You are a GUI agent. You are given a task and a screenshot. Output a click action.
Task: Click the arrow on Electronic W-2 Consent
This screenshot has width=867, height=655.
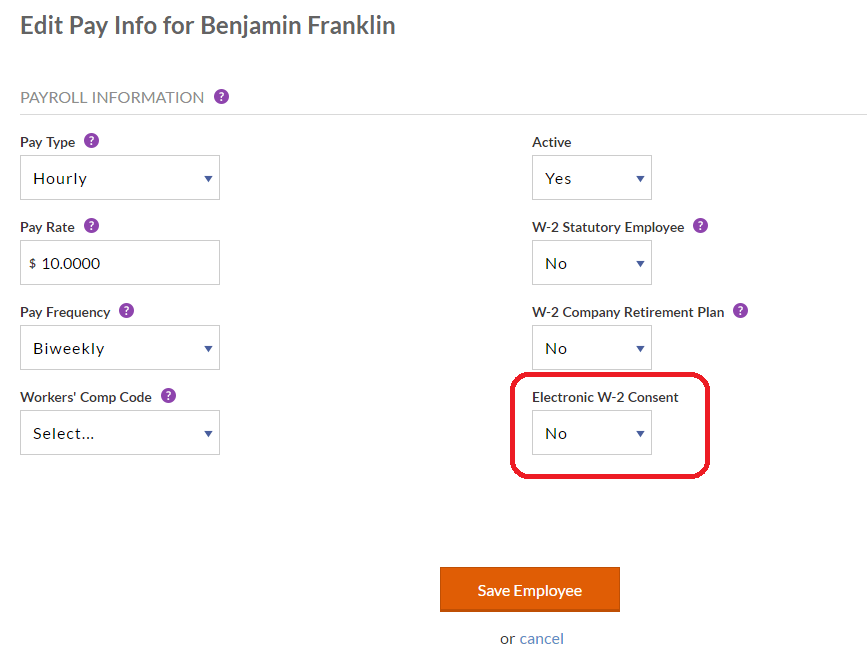coord(640,434)
